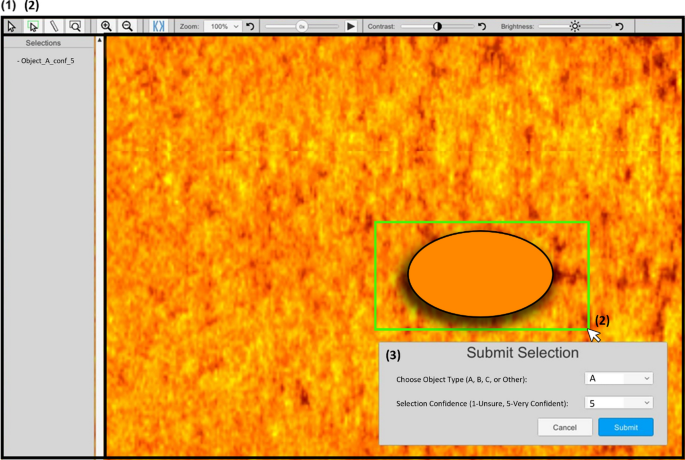Open the Selection Confidence dropdown
This screenshot has width=685, height=460.
pos(618,402)
